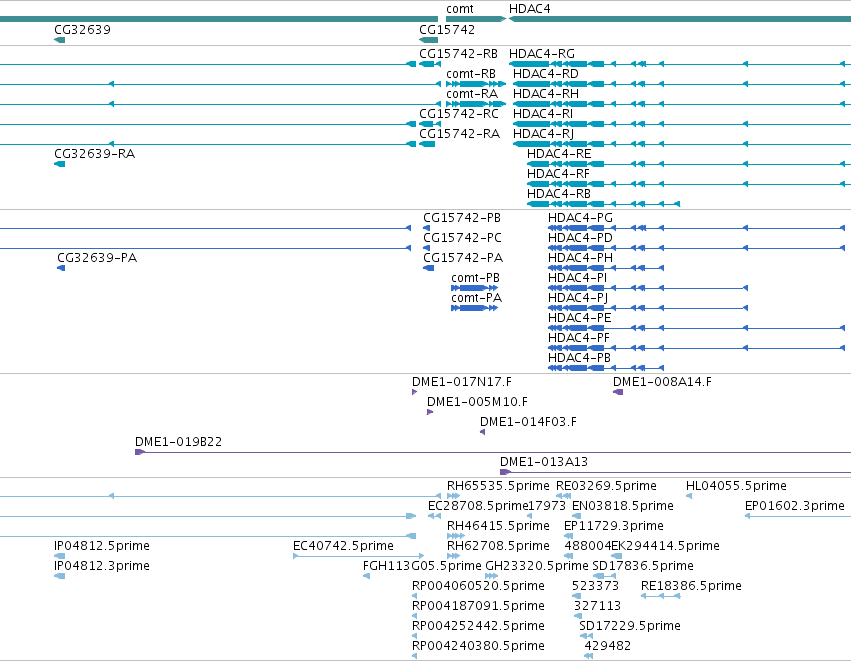Click BAC clone DME1-019B22
Screen dimensions: 851x661
coord(179,442)
